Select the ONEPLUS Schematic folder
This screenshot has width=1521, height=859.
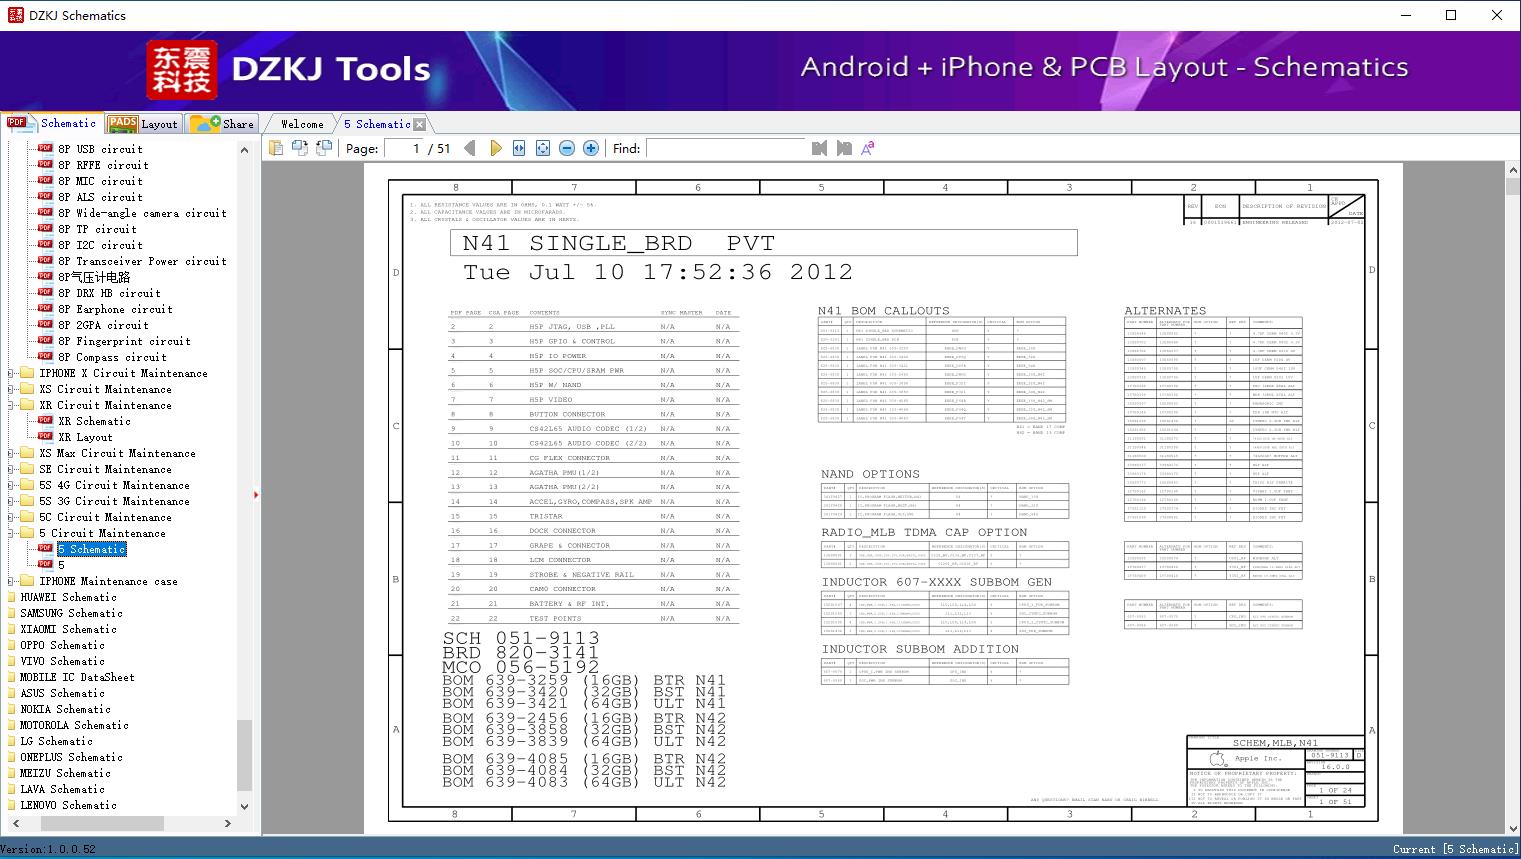(71, 757)
